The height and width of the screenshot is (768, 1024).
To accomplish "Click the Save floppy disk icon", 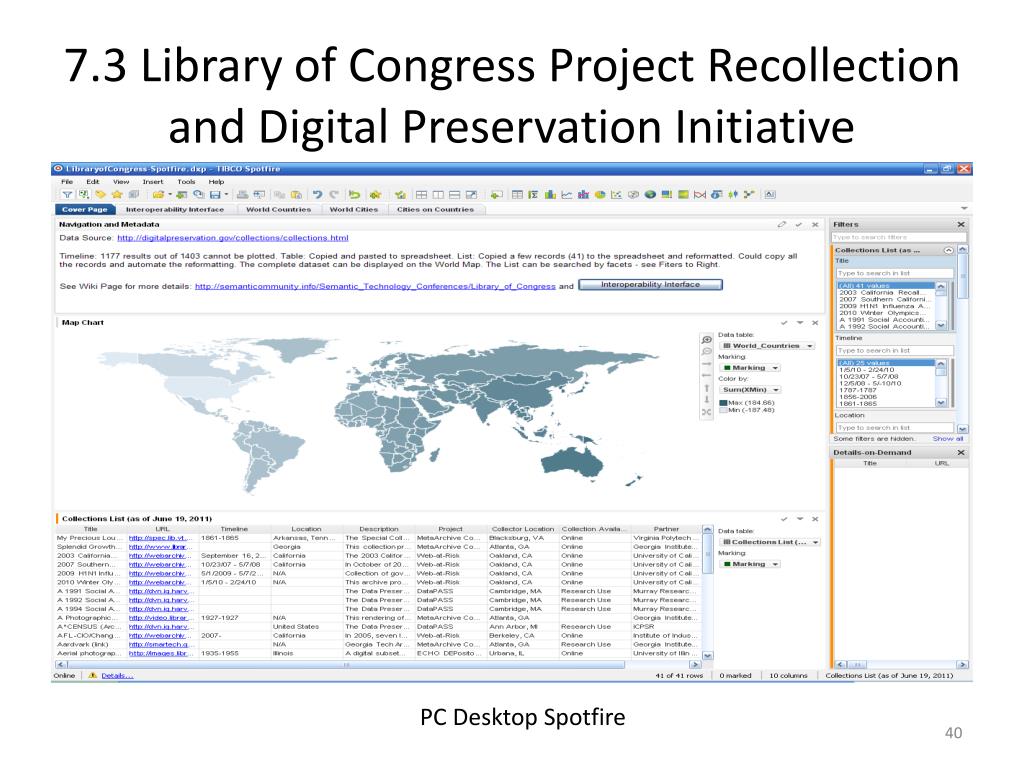I will (x=215, y=195).
